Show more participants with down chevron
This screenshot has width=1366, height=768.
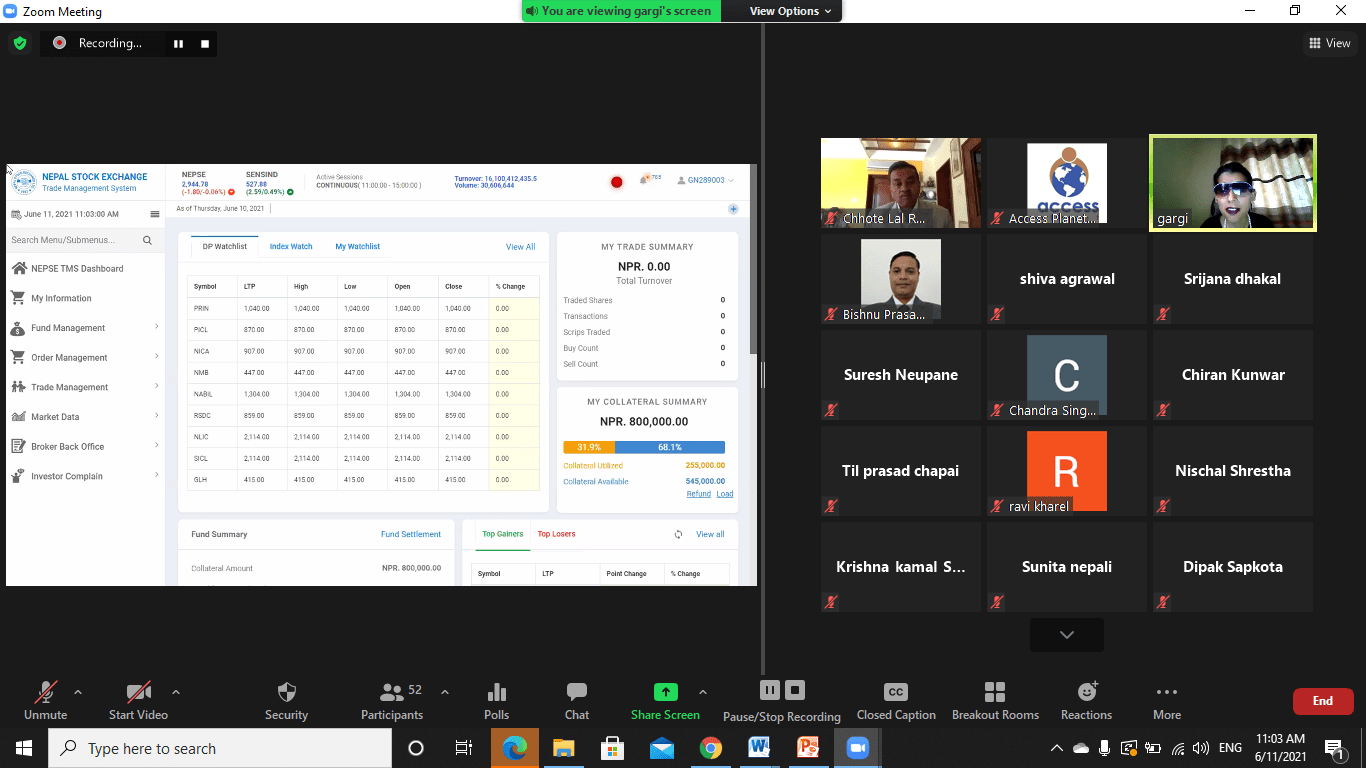(x=1066, y=635)
